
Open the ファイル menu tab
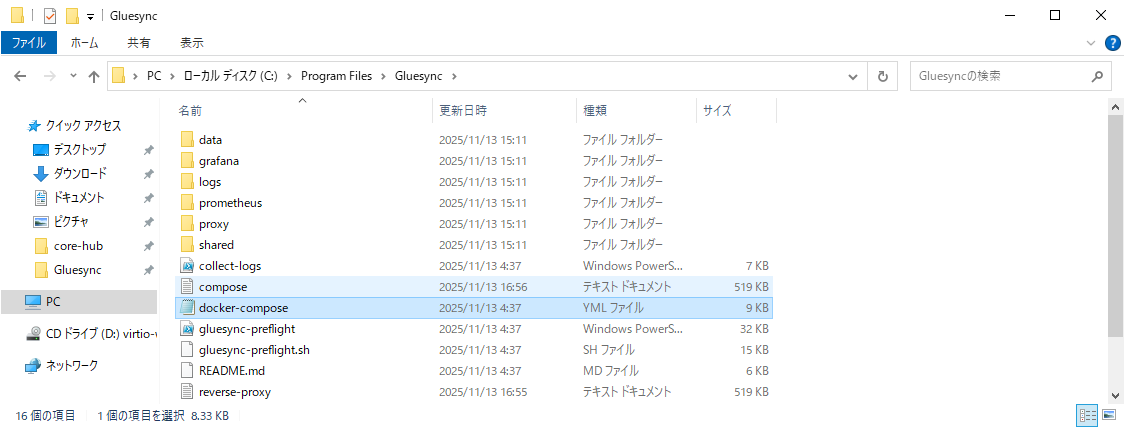tap(28, 43)
